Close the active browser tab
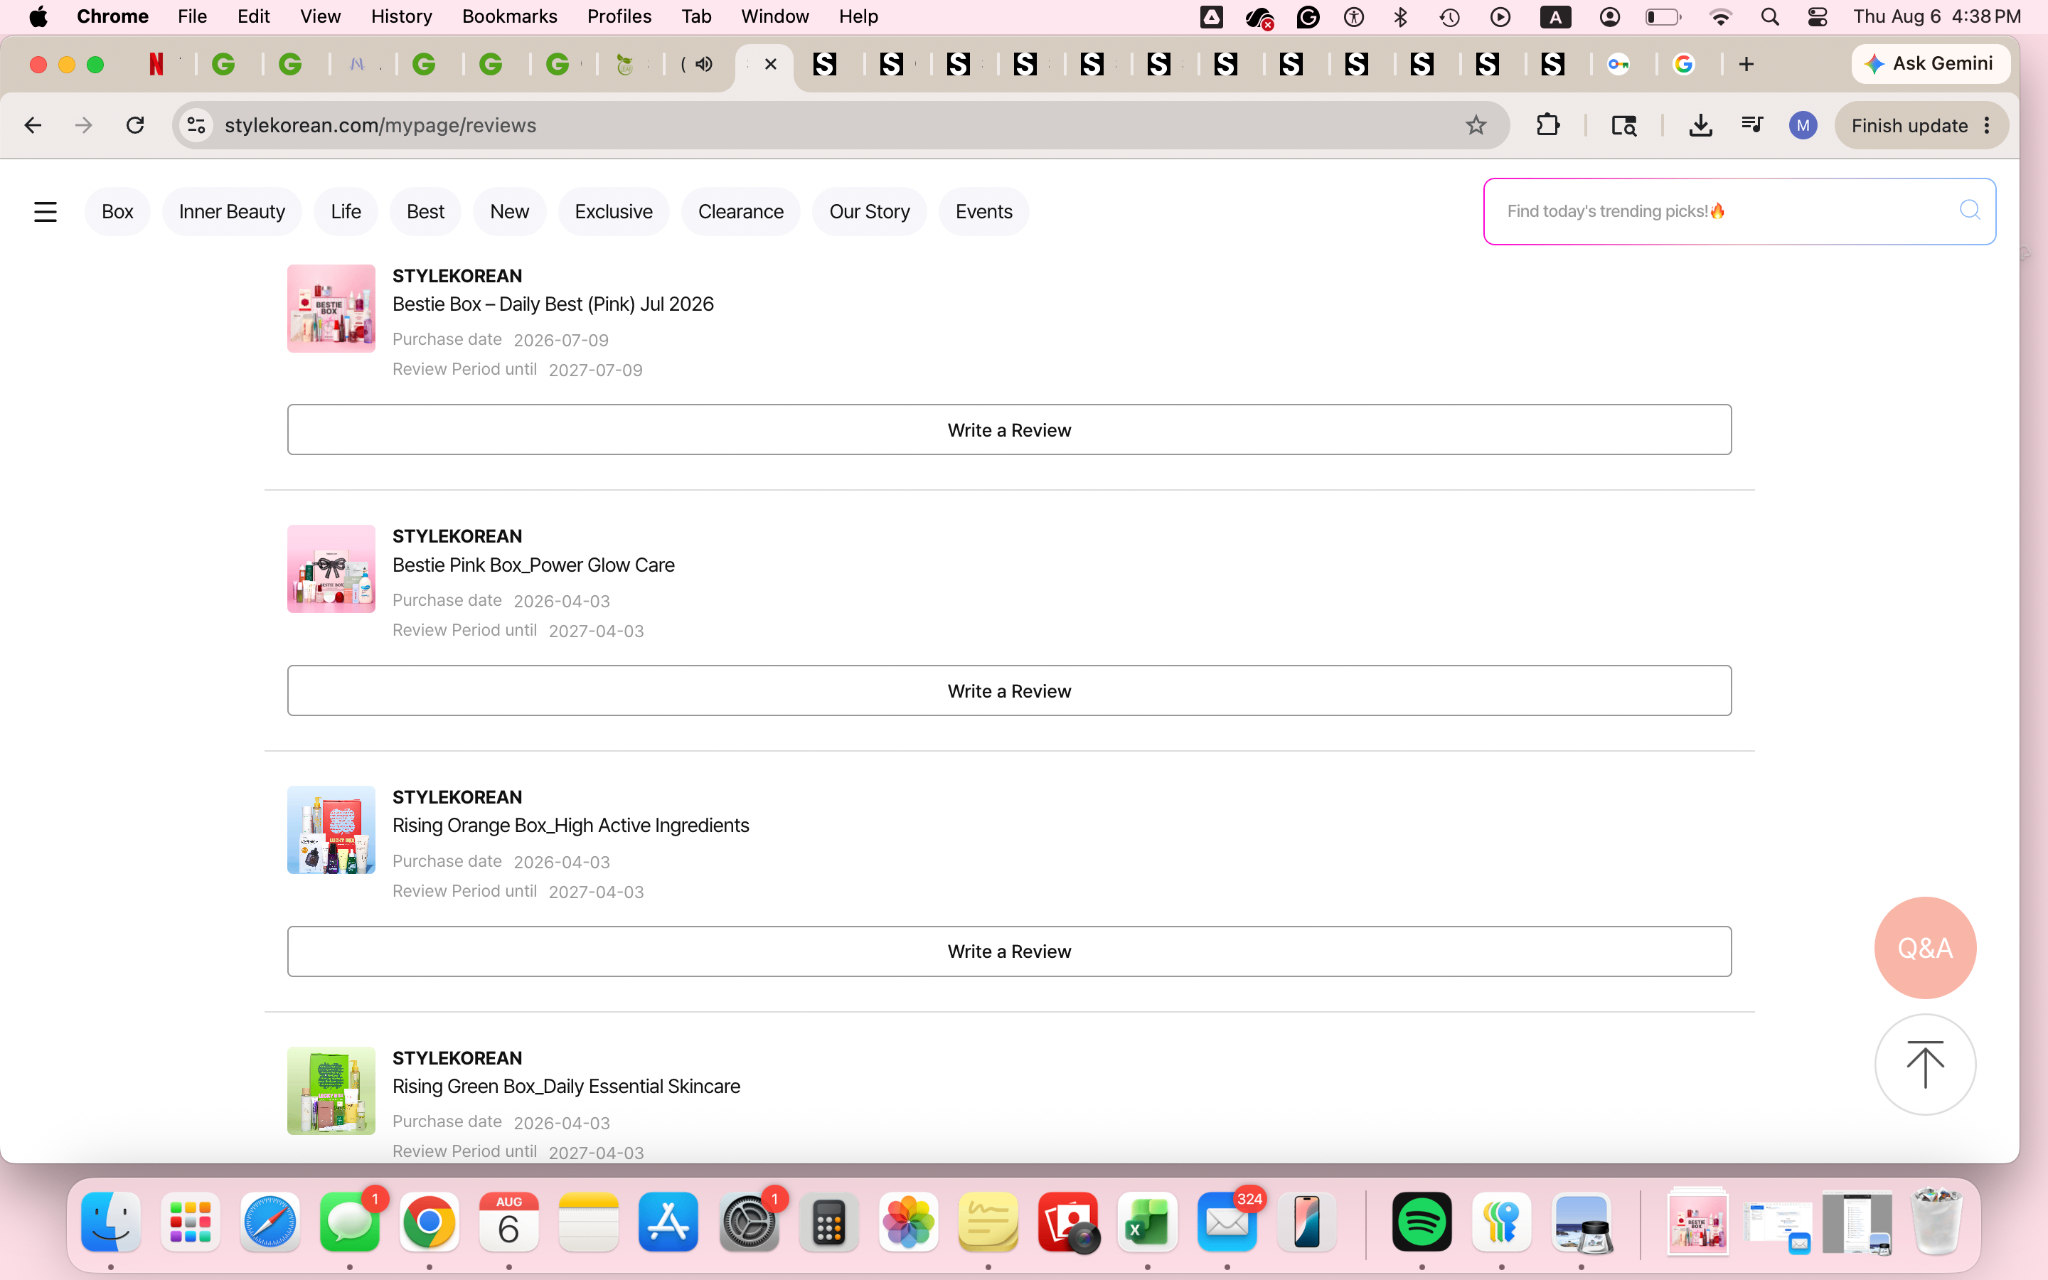 [x=770, y=64]
